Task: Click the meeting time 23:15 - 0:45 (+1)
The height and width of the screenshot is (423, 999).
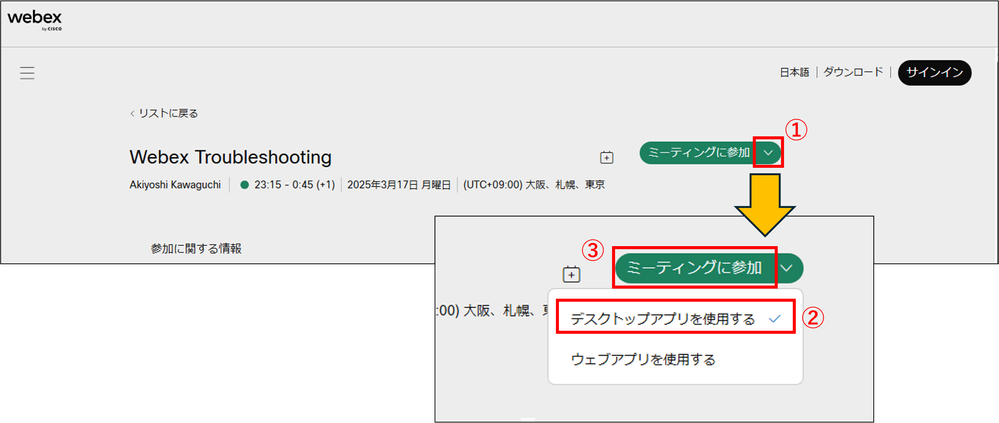Action: point(294,185)
